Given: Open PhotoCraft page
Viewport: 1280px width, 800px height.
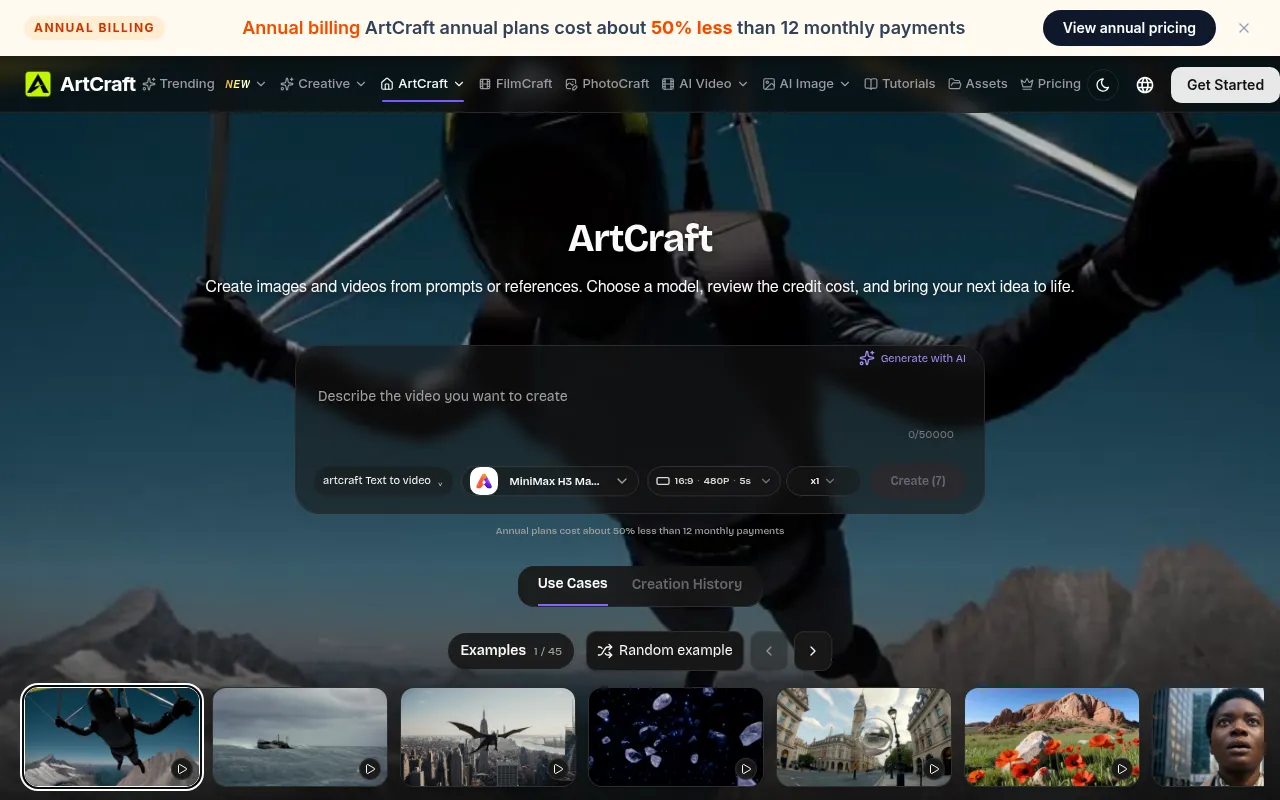Looking at the screenshot, I should [607, 84].
